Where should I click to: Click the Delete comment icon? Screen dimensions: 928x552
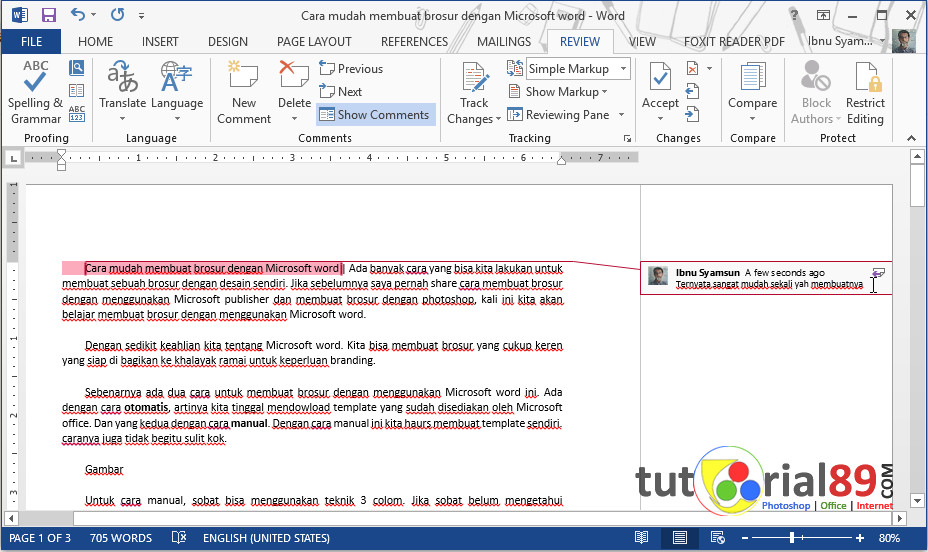[294, 75]
